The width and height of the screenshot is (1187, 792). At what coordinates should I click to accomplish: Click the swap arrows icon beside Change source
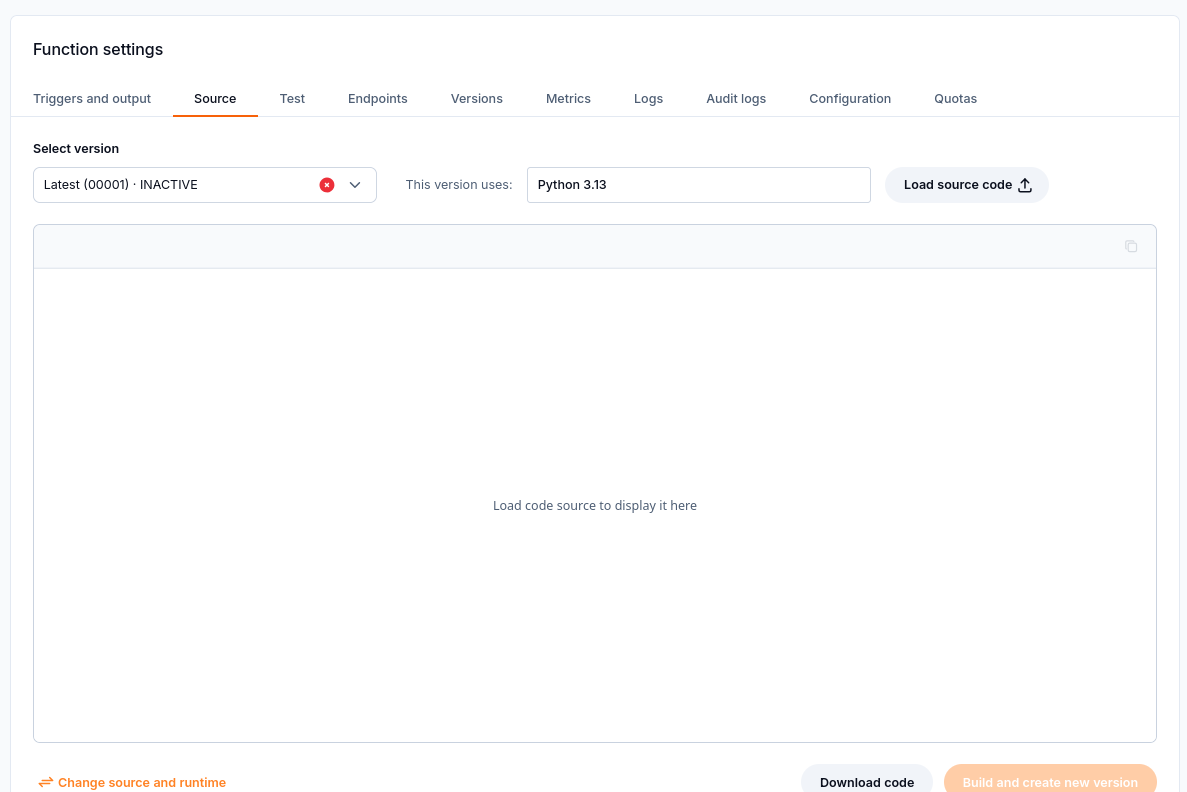[x=45, y=782]
